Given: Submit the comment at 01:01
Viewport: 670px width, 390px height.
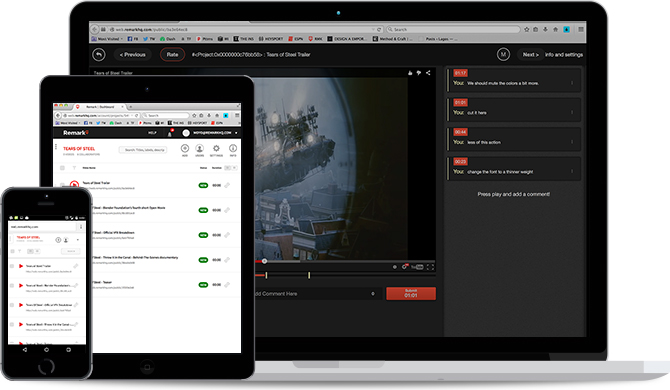Looking at the screenshot, I should [x=411, y=293].
